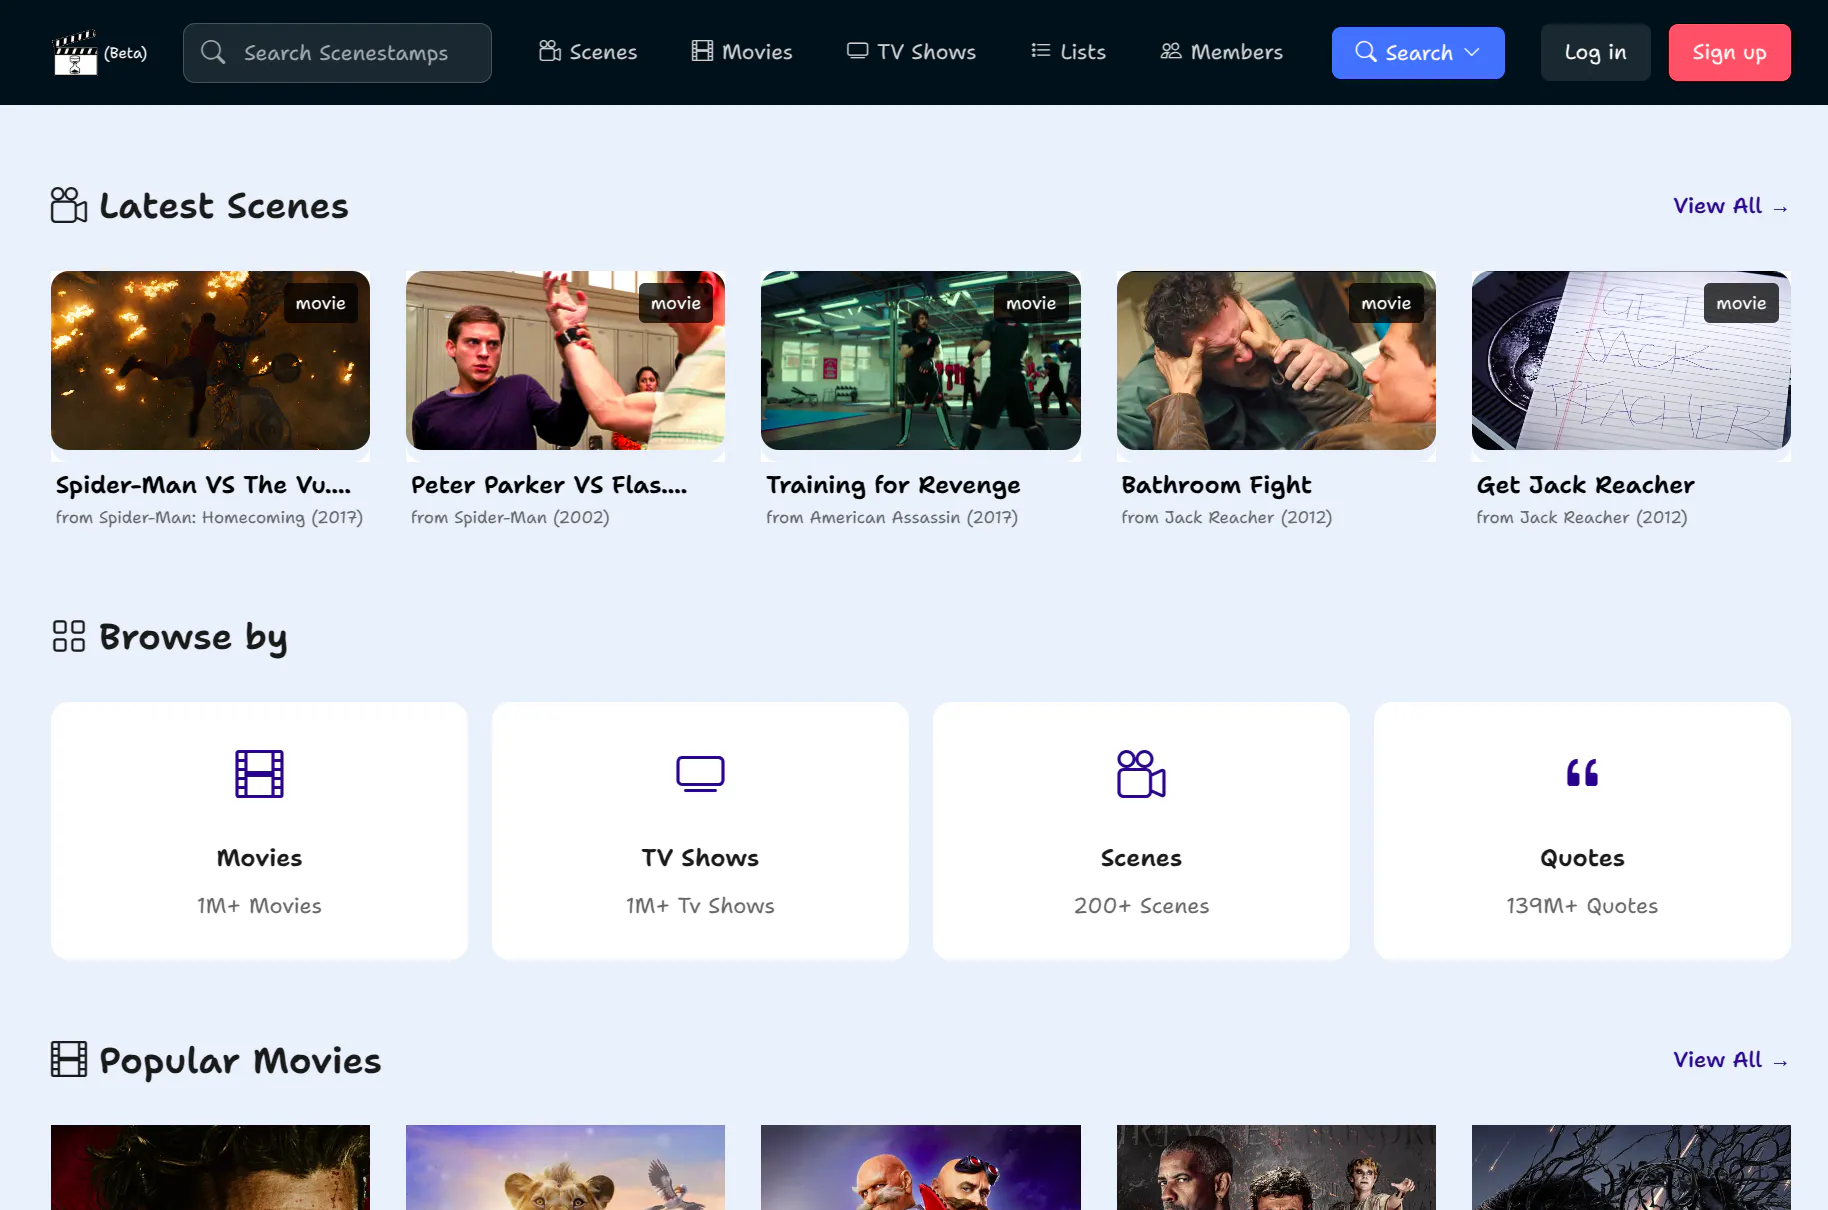
Task: Open the TV Shows nav menu item
Action: [x=911, y=52]
